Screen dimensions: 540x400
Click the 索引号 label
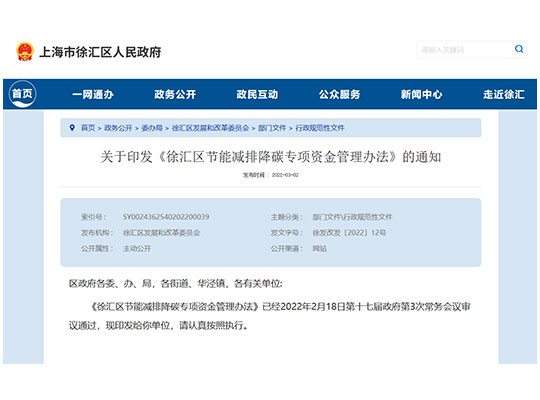(93, 217)
